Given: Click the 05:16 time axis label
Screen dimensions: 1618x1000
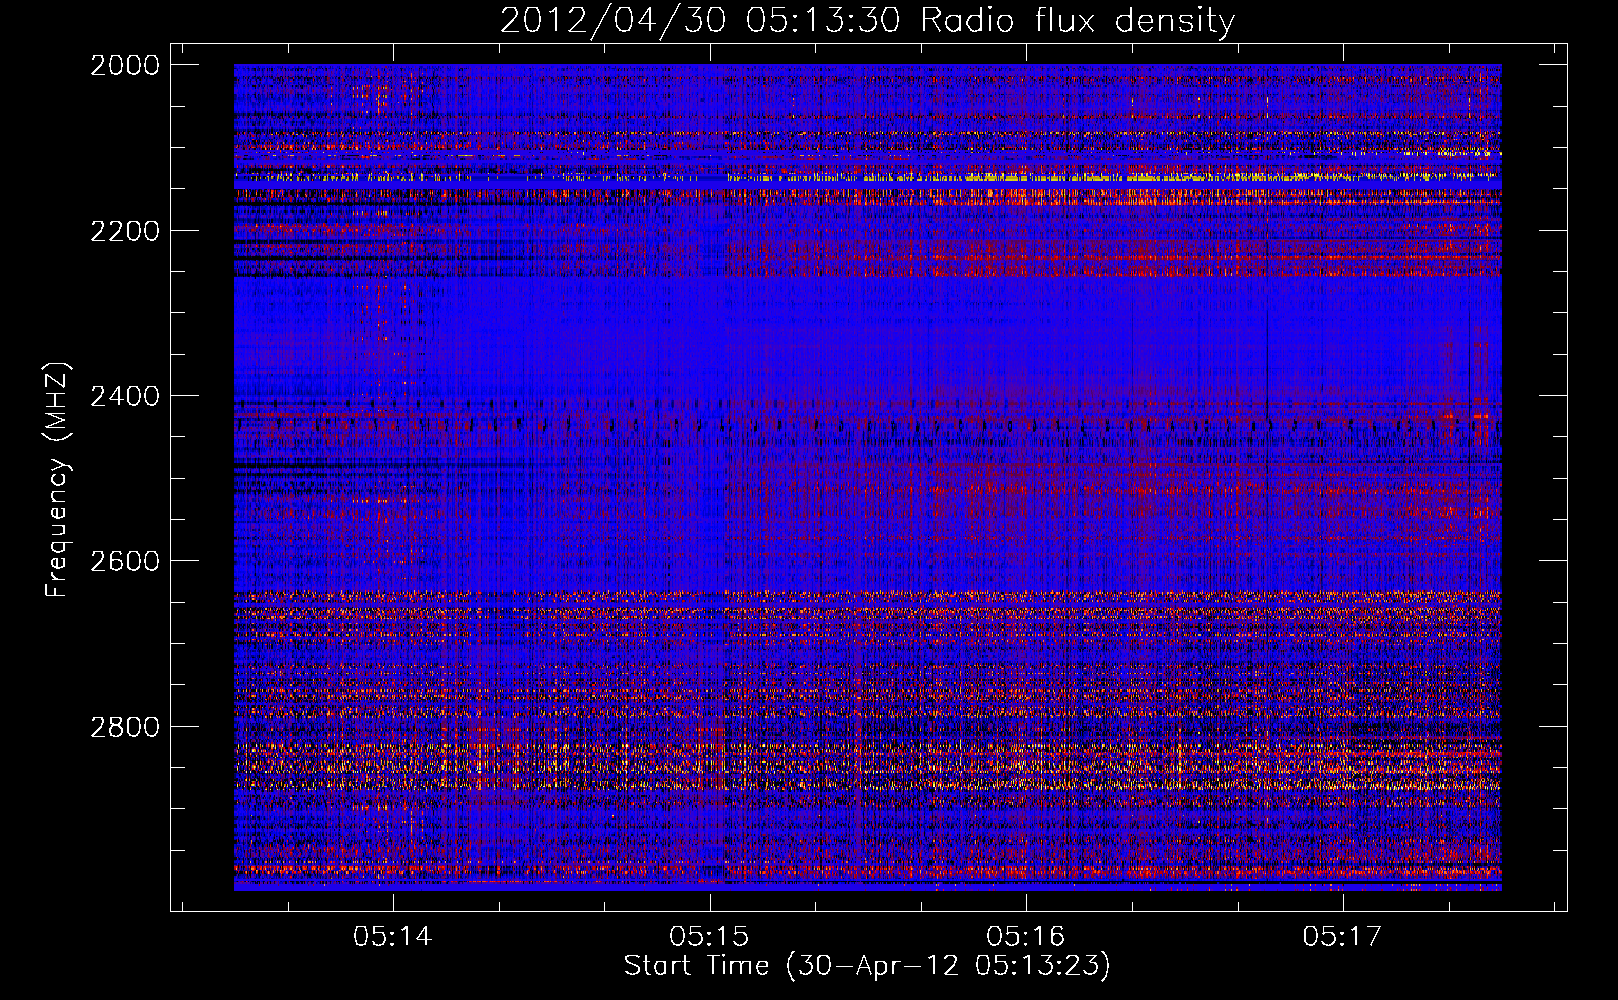Looking at the screenshot, I should pos(1025,936).
